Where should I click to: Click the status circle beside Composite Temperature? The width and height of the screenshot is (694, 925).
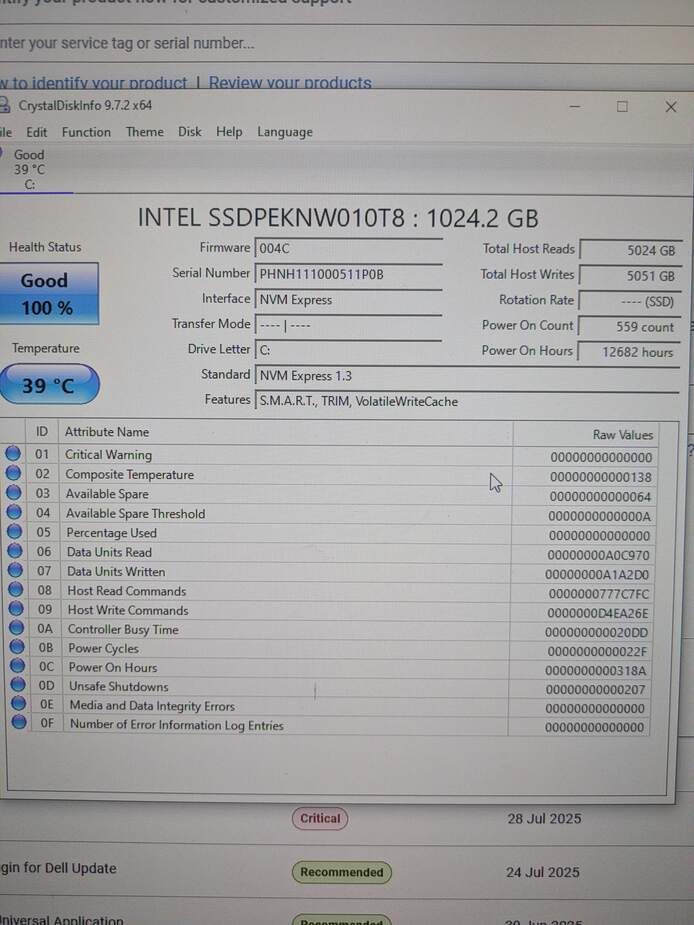(x=13, y=474)
